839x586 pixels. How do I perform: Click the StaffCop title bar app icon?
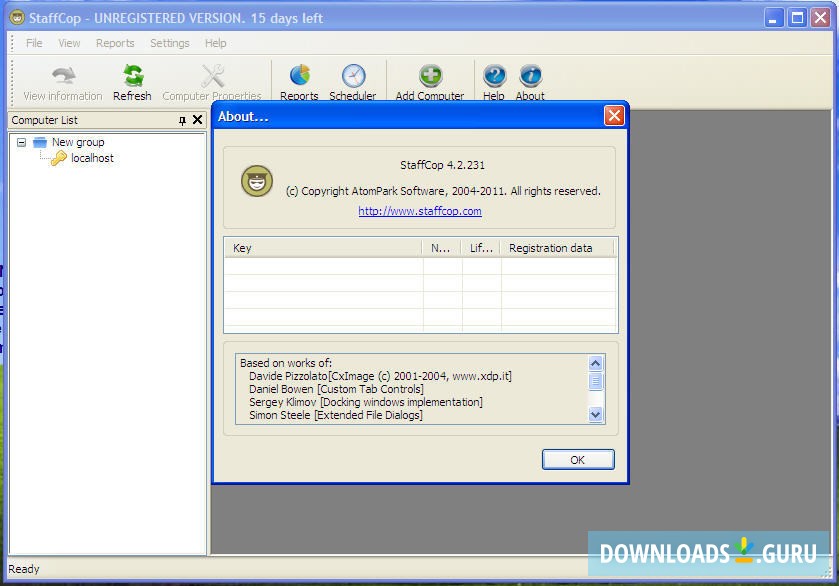tap(17, 18)
